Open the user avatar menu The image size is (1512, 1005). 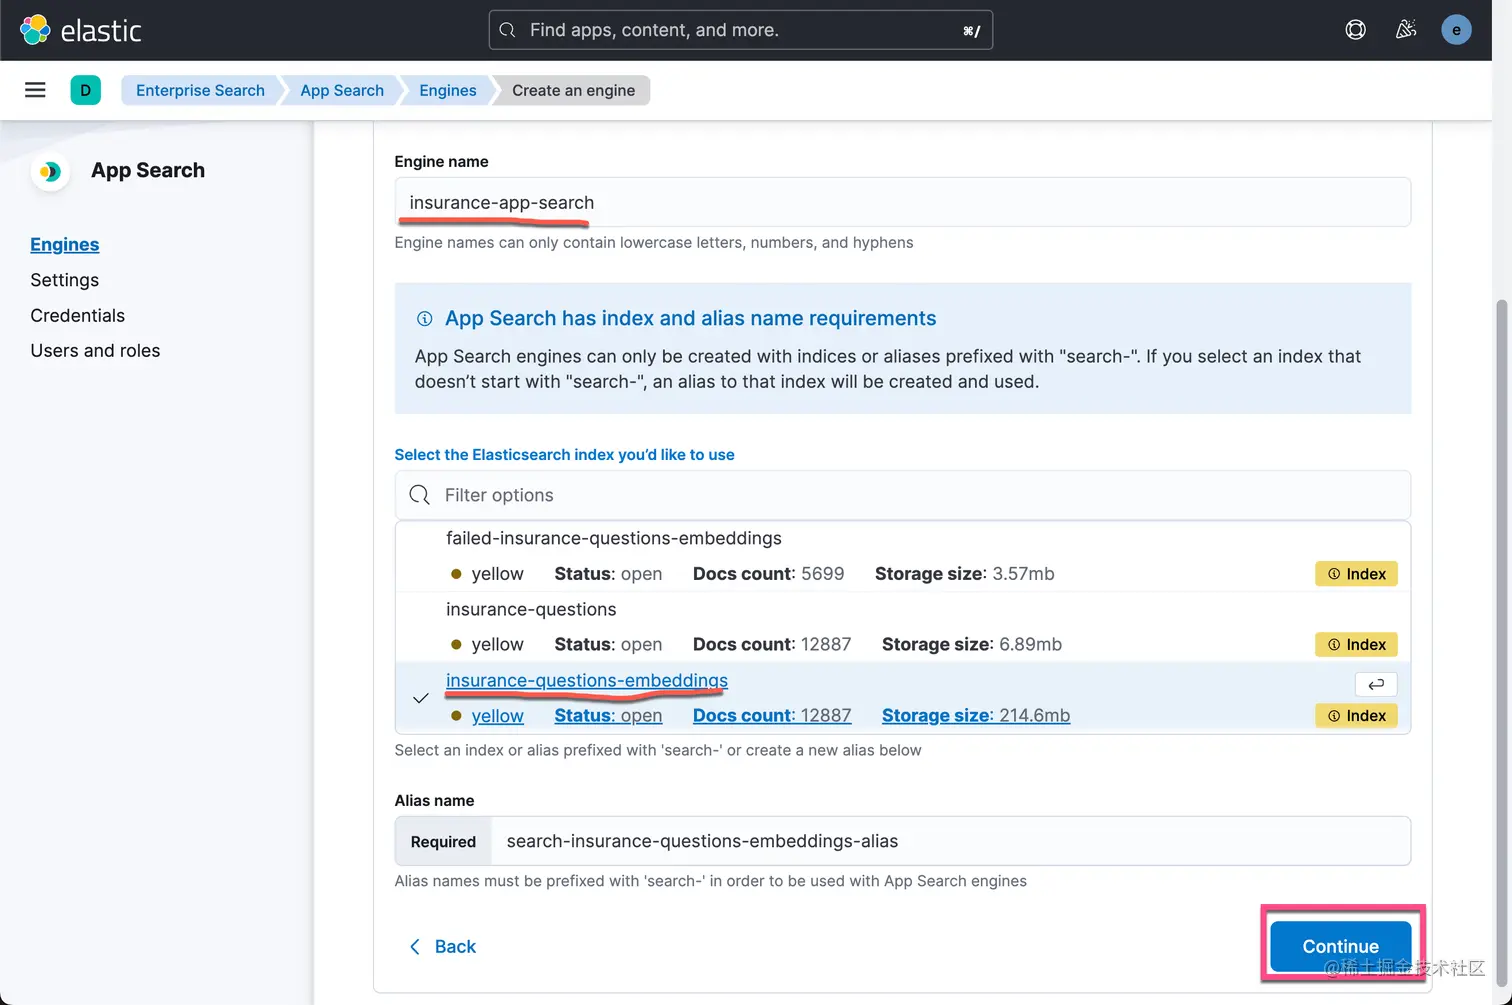point(1456,30)
